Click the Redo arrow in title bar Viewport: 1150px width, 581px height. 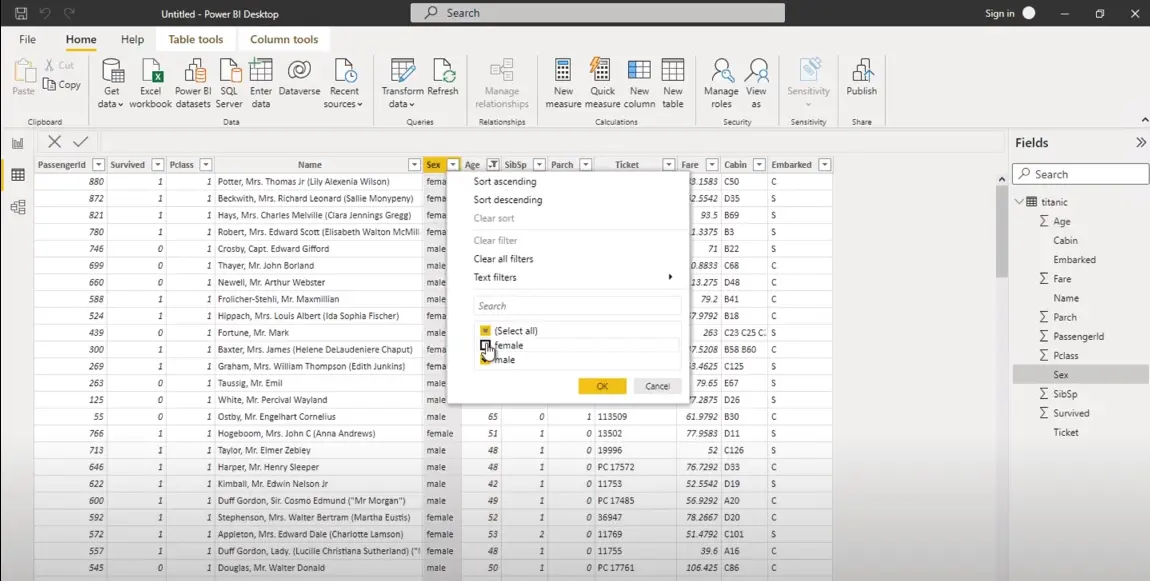pos(69,13)
